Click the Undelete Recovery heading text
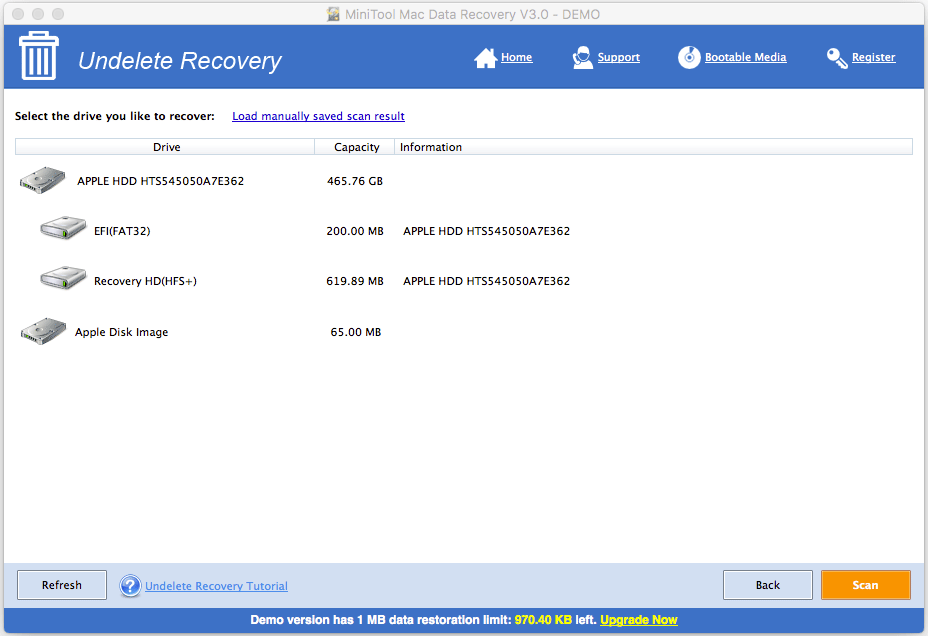The width and height of the screenshot is (928, 636). pos(180,60)
